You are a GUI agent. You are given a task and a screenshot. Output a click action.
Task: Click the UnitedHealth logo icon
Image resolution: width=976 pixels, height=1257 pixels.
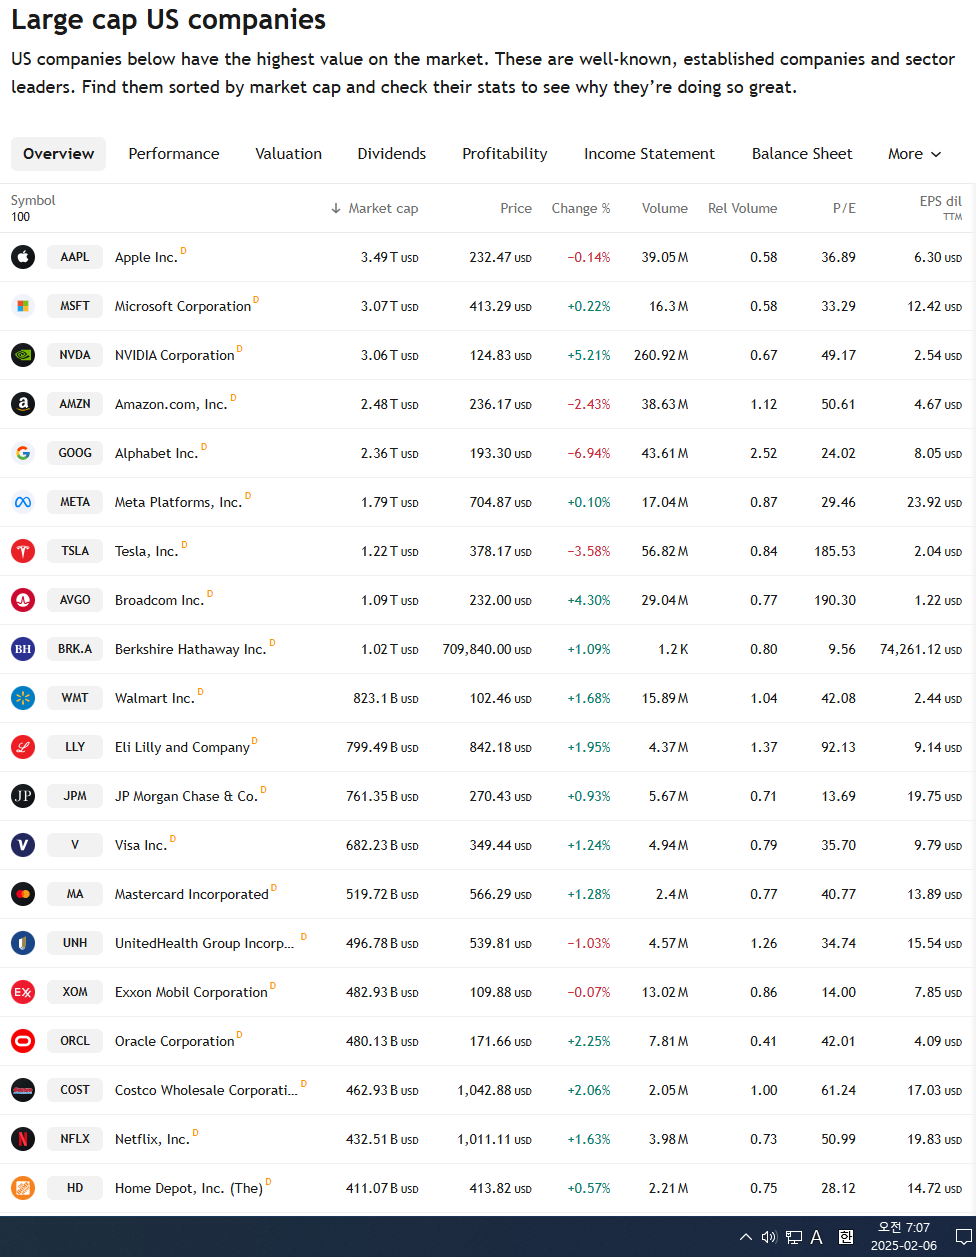pyautogui.click(x=23, y=943)
